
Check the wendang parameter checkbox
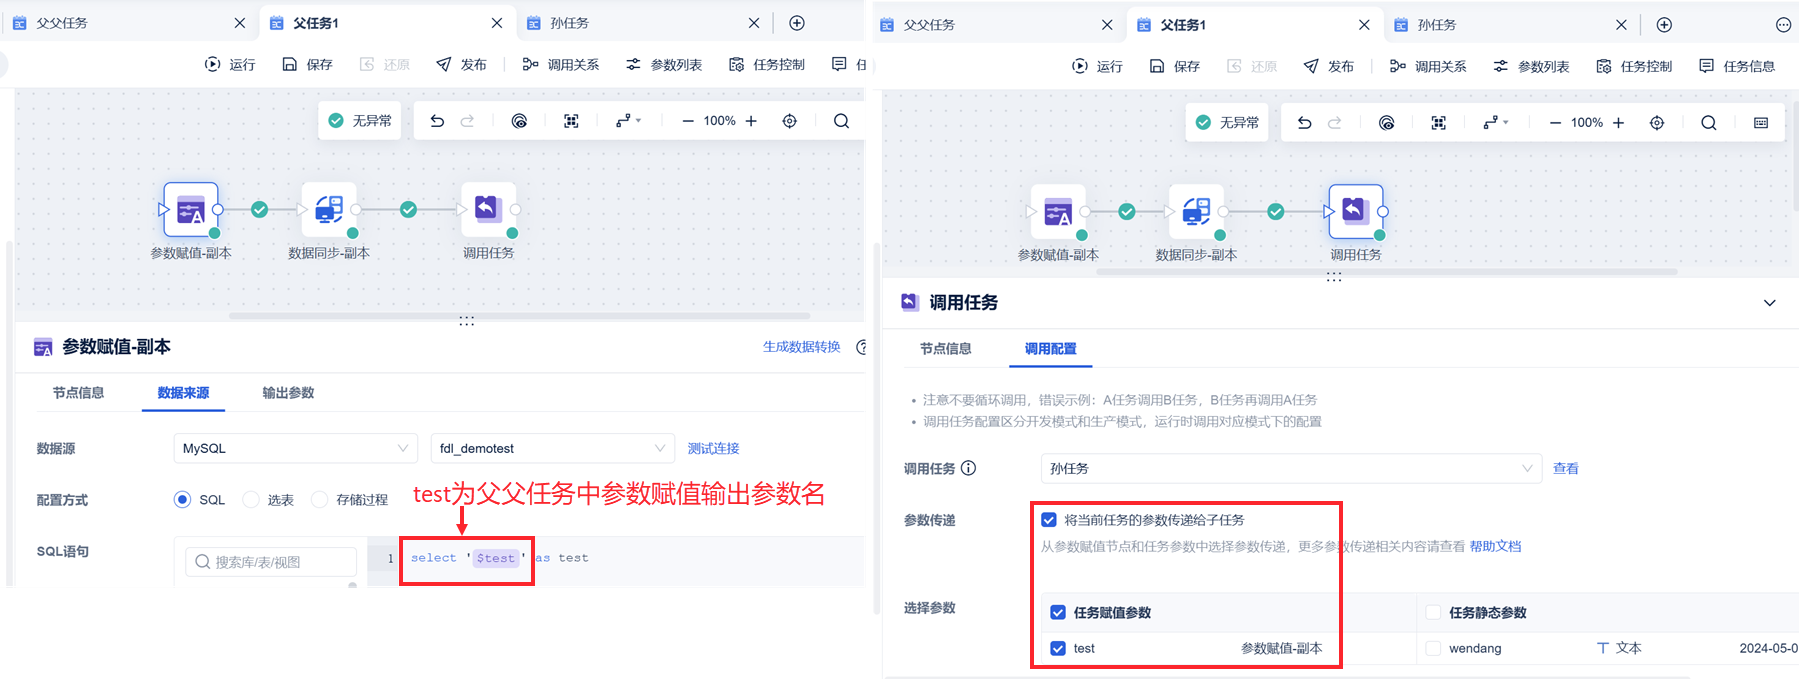point(1433,648)
